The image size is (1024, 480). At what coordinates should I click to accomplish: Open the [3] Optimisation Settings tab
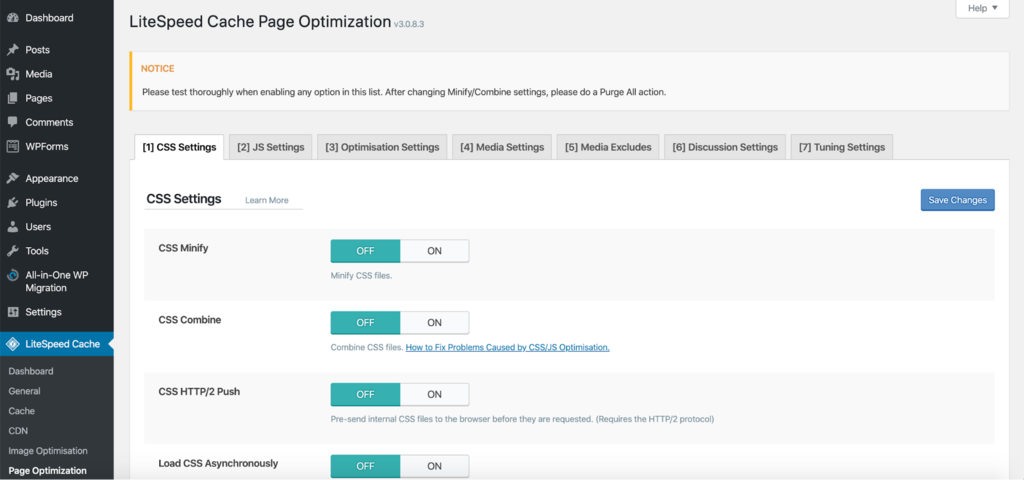pyautogui.click(x=382, y=147)
